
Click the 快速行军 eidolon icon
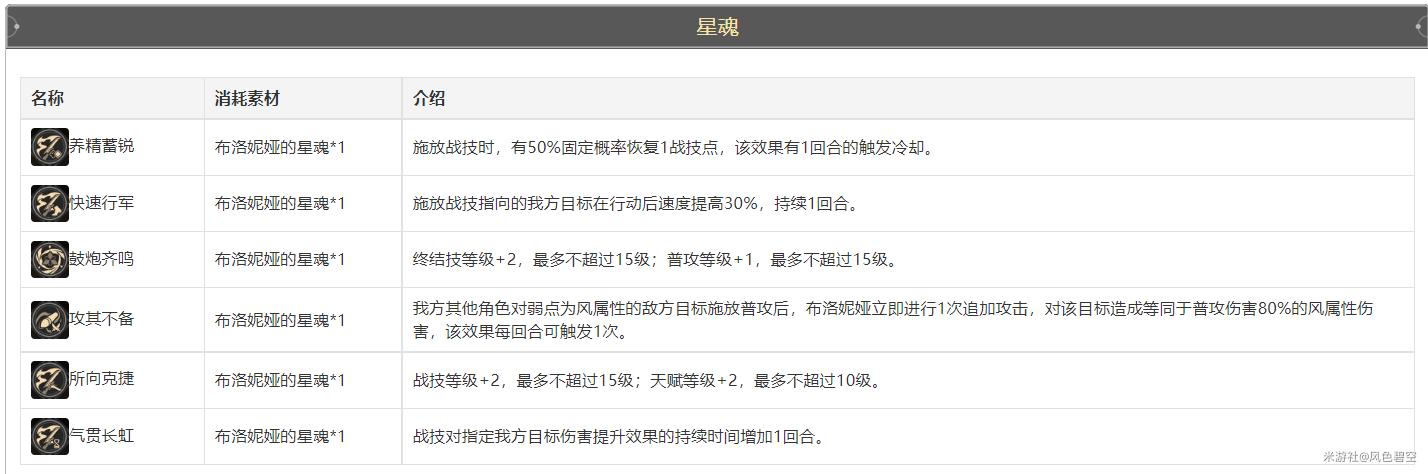click(x=50, y=204)
